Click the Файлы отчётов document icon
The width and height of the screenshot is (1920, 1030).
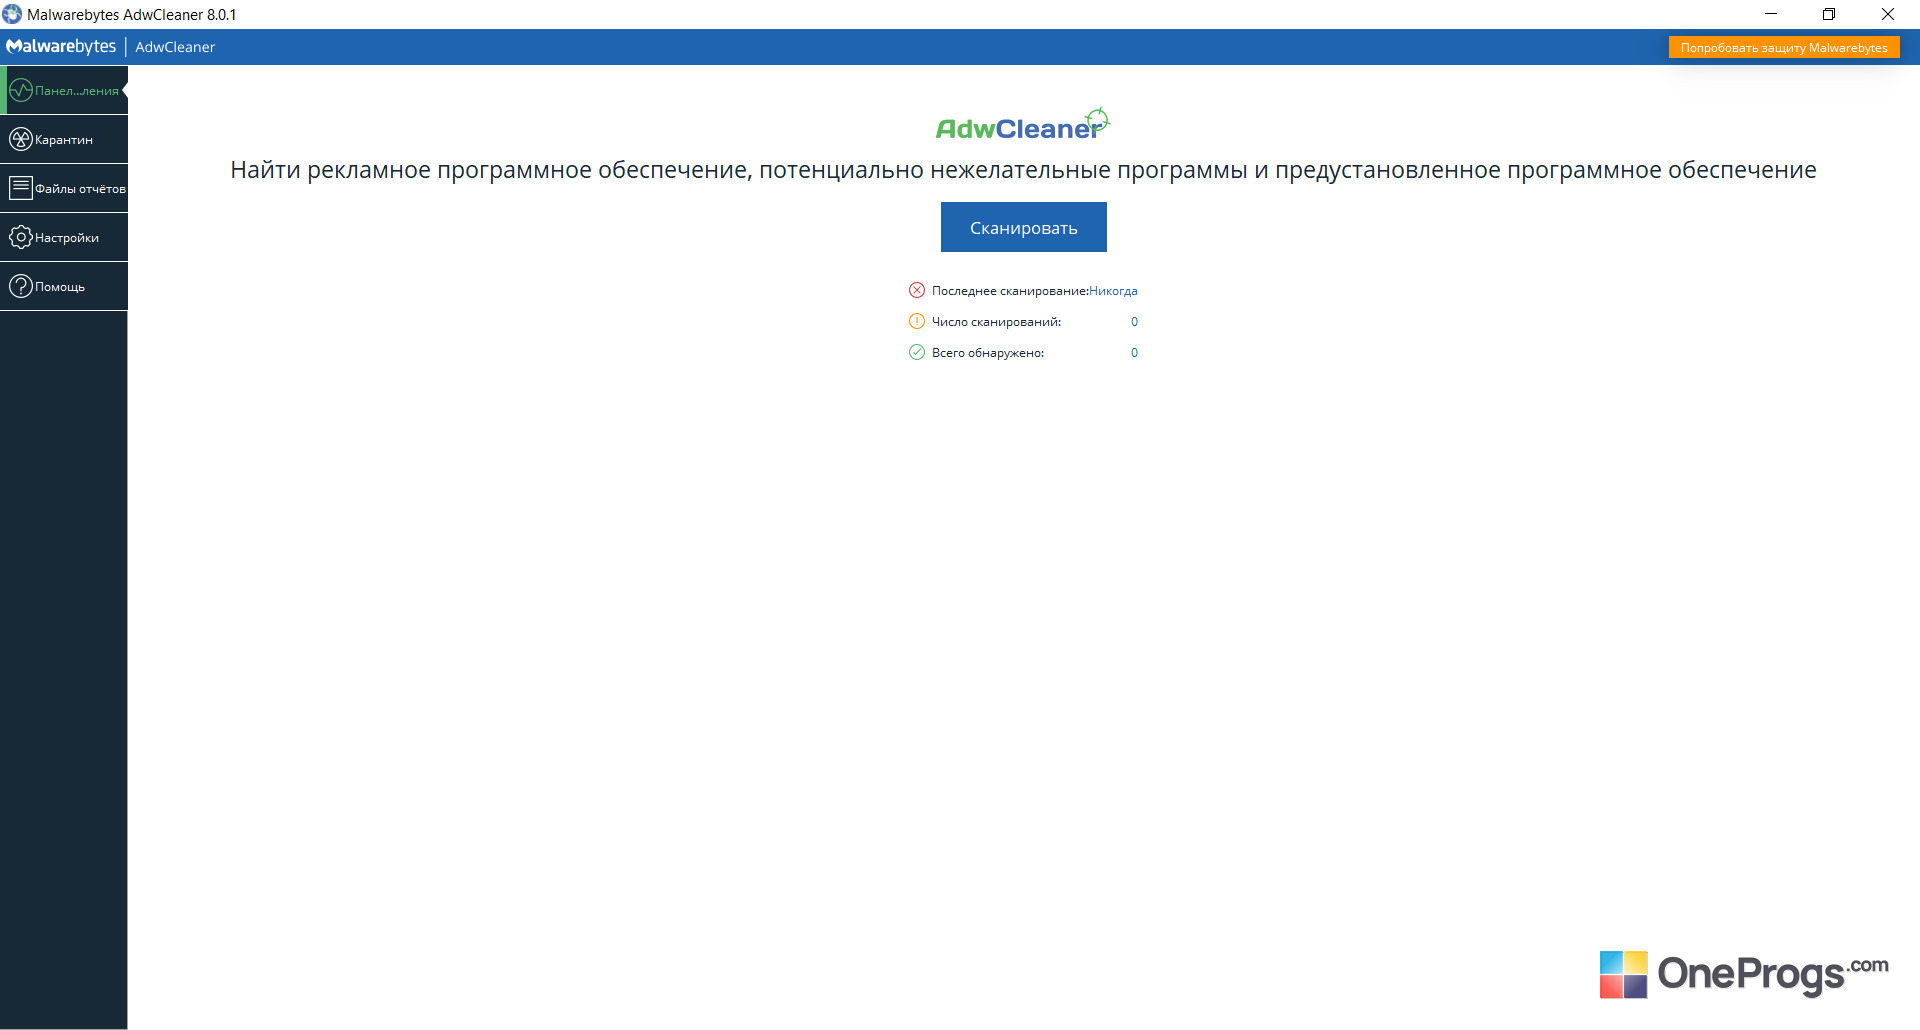point(20,188)
